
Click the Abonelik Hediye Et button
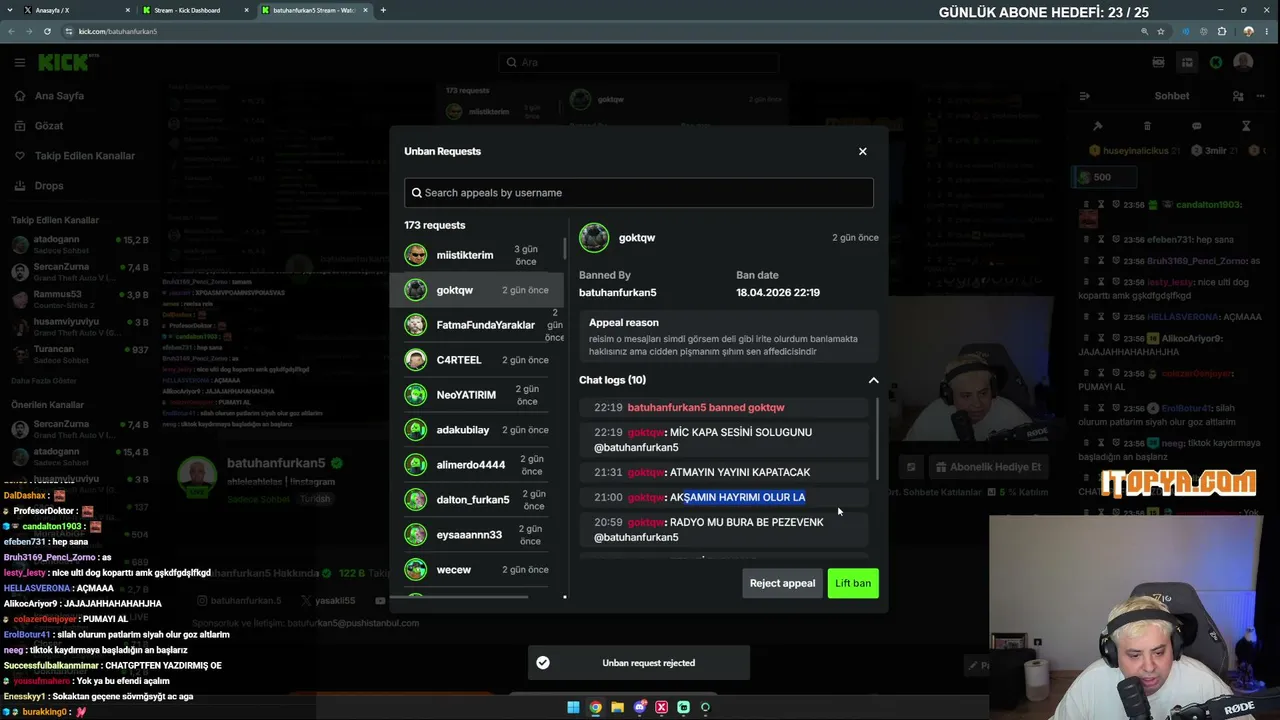pyautogui.click(x=989, y=467)
